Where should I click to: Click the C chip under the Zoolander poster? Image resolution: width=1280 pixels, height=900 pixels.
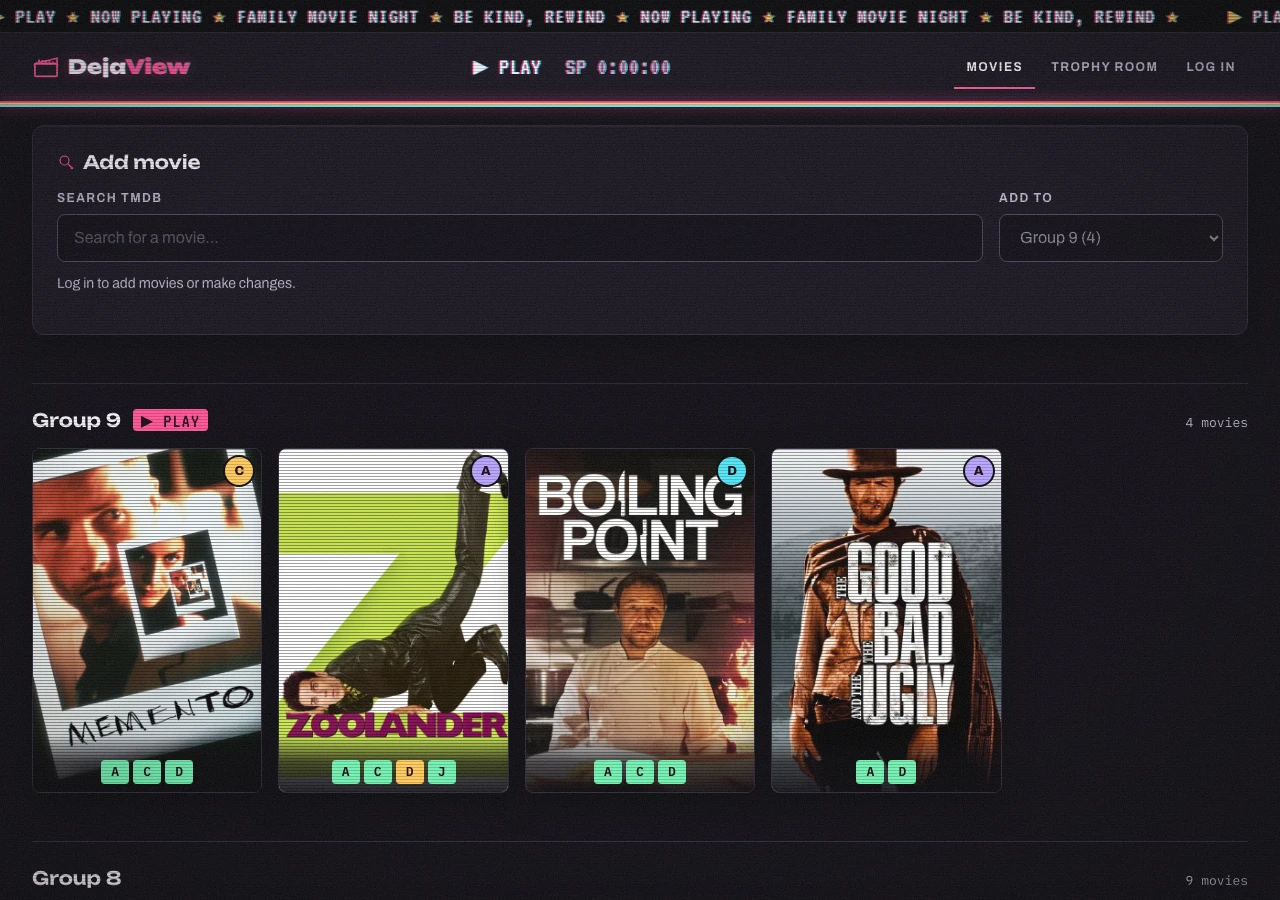click(x=378, y=772)
